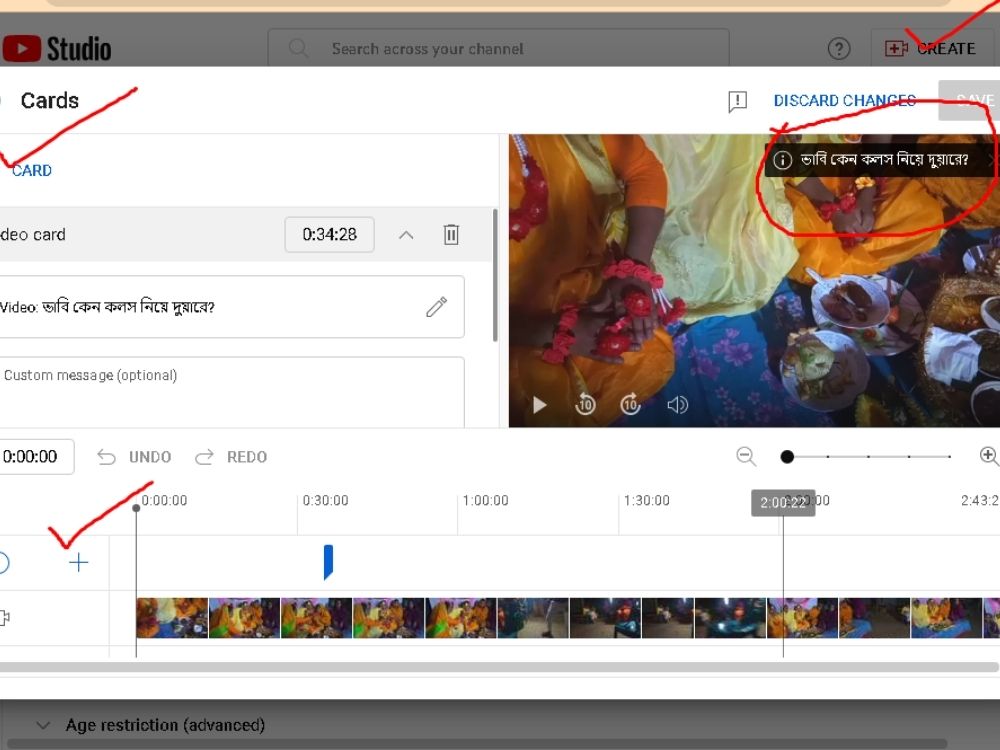This screenshot has width=1000, height=750.
Task: Click the first video filmstrip thumbnail
Action: tap(172, 618)
